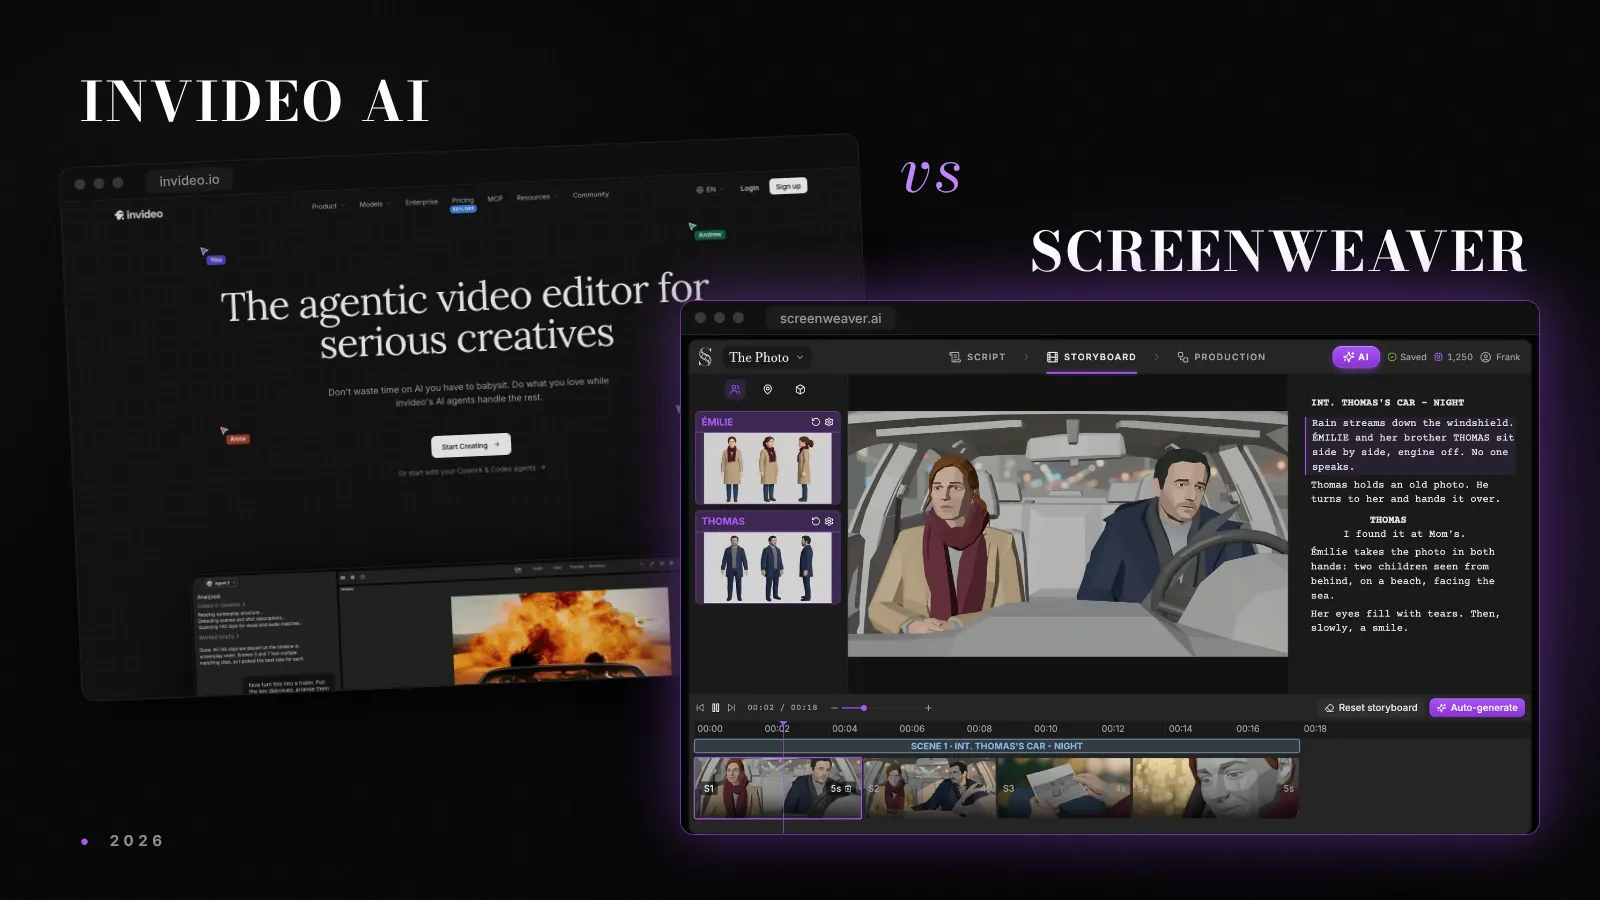Pause the storyboard playback
Screen dimensions: 1600x900
coord(715,708)
